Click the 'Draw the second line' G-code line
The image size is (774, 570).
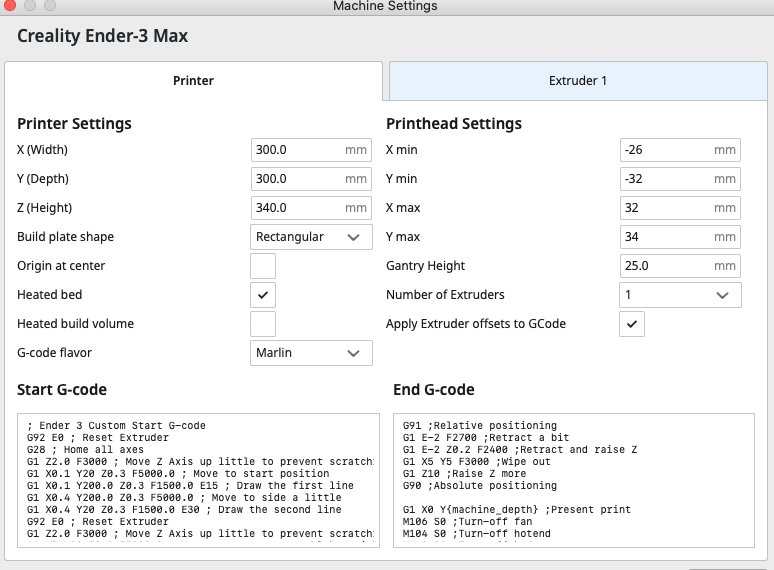(184, 510)
